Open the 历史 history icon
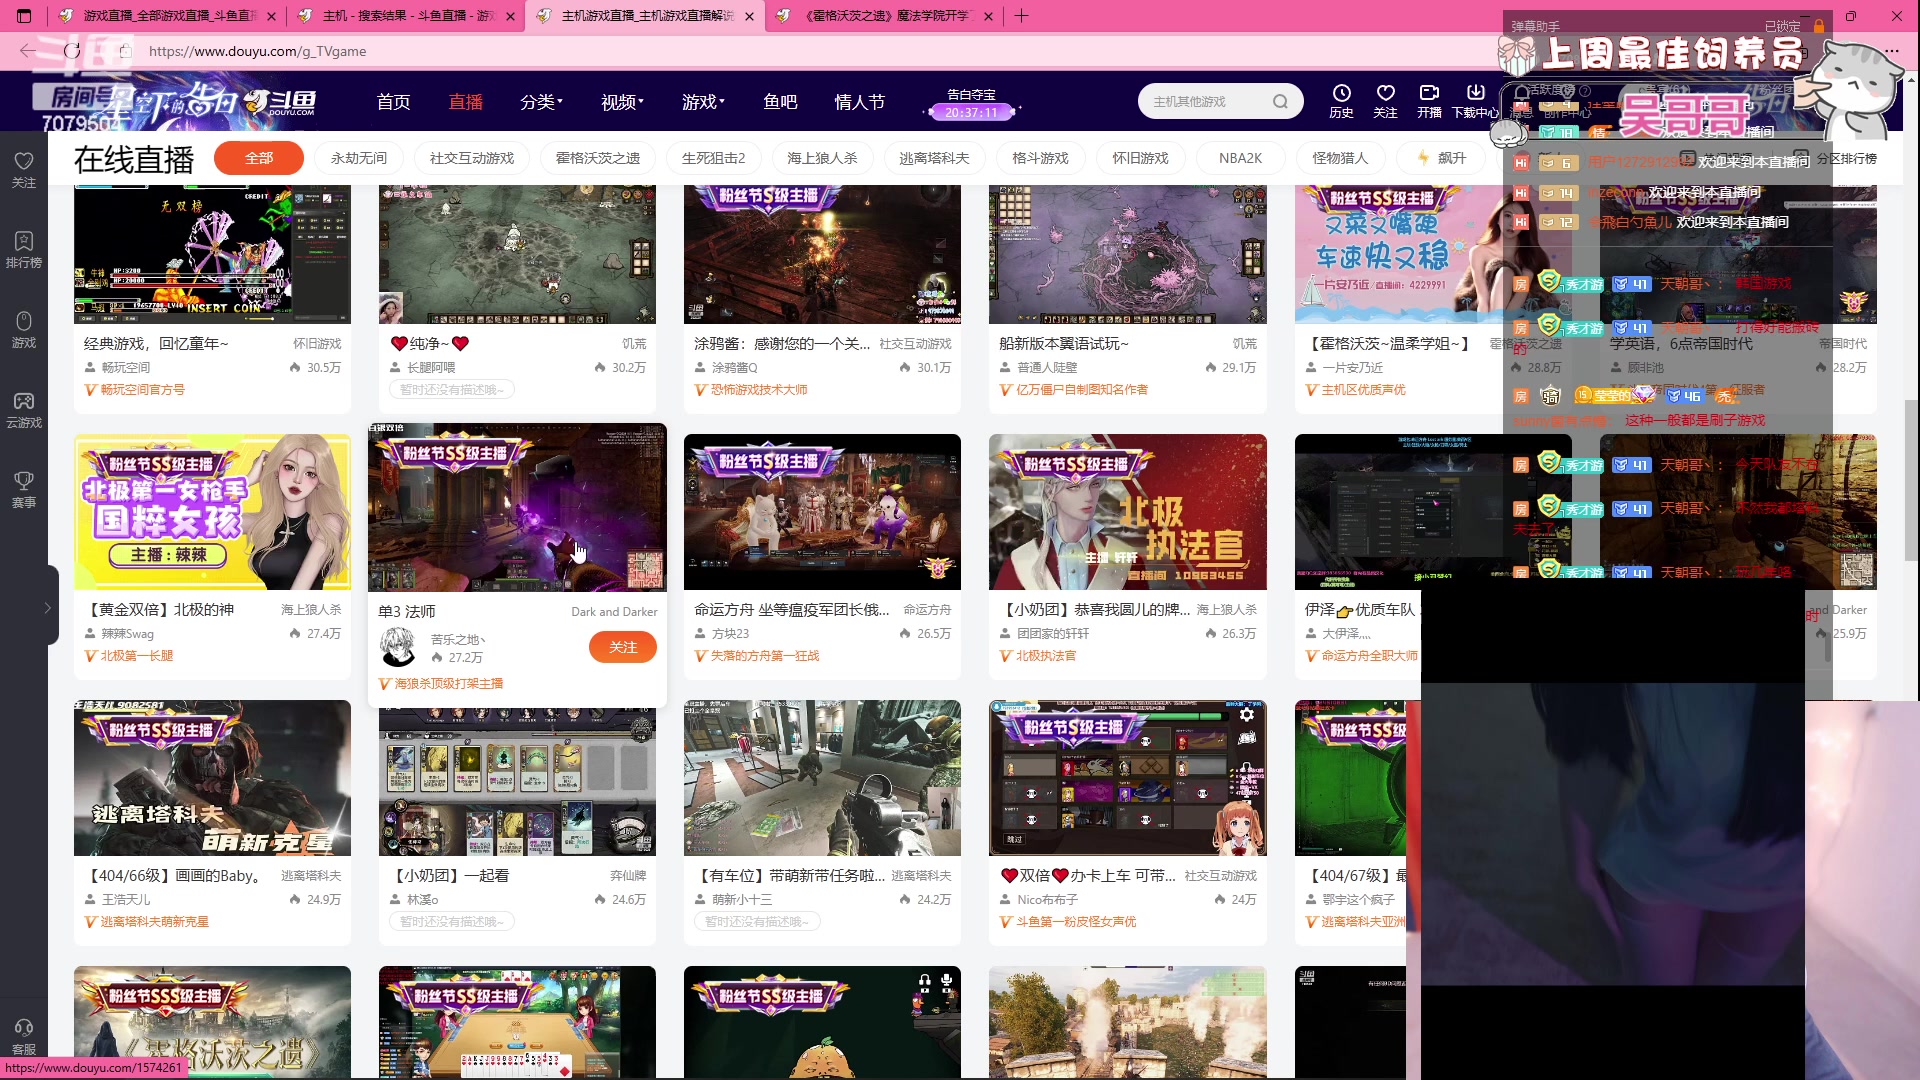 tap(1341, 101)
